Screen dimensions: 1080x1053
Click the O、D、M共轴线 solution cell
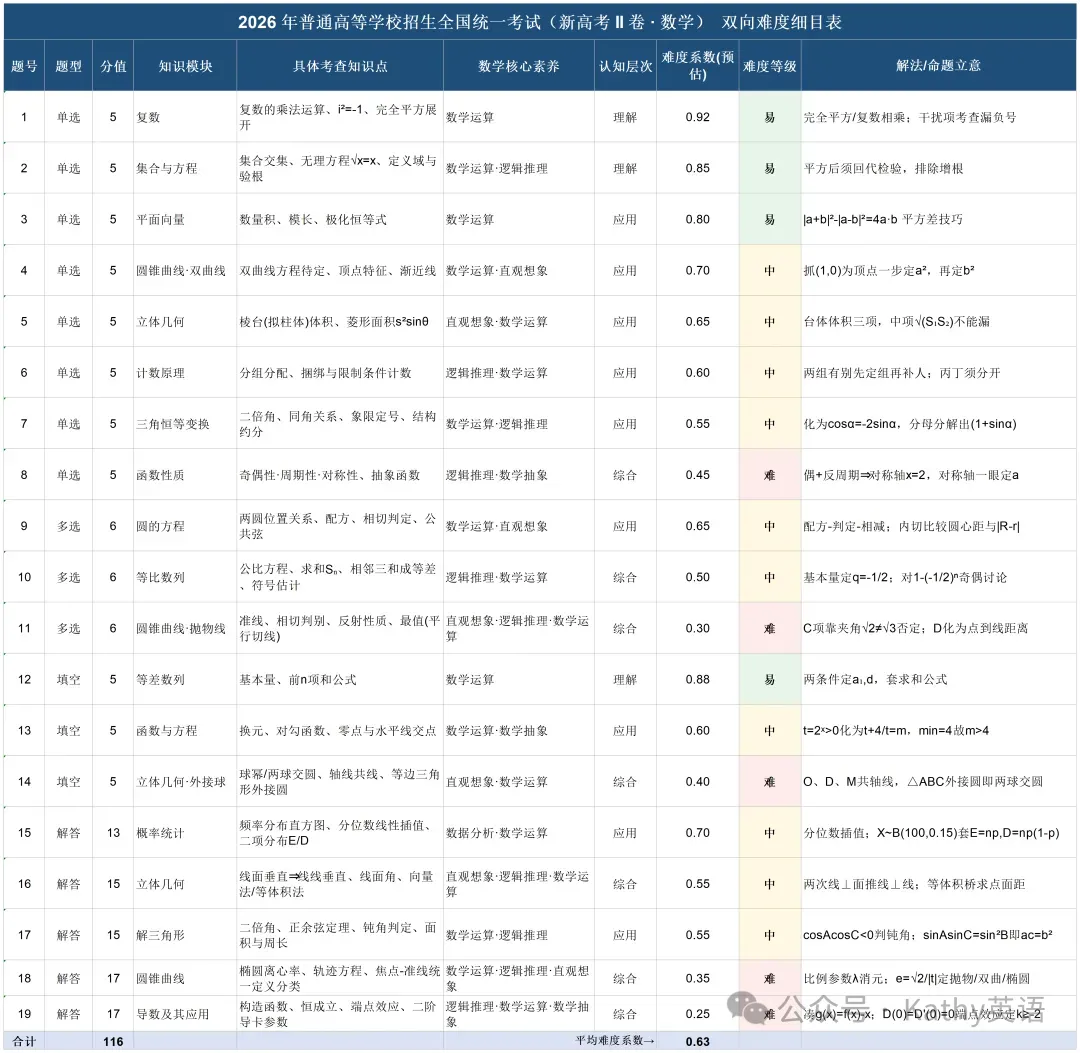coord(938,782)
